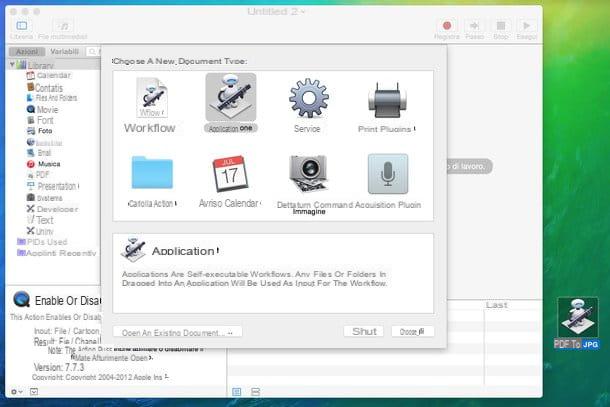Select the Email library category

tap(39, 153)
